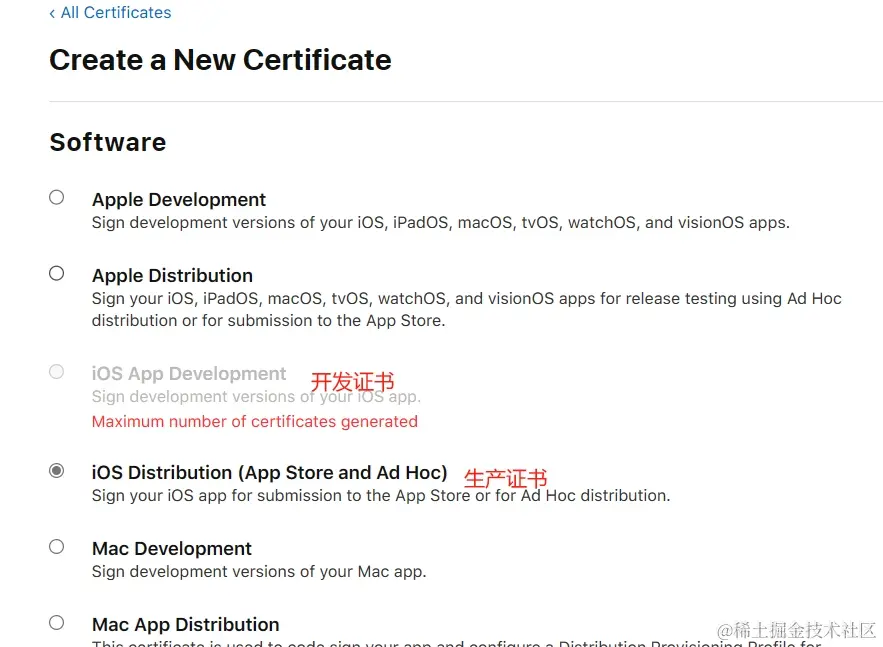Click the Mac Development label
The image size is (883, 647).
pyautogui.click(x=172, y=548)
